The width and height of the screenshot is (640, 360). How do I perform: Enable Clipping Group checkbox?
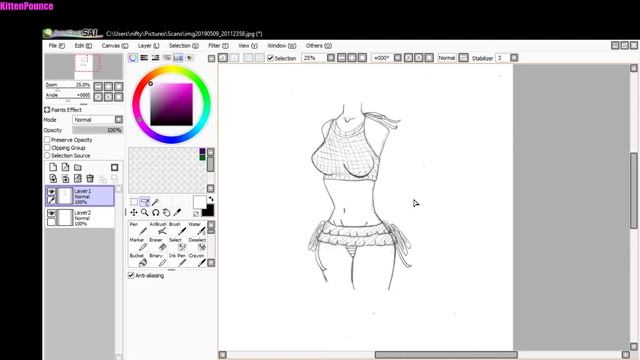tap(47, 148)
